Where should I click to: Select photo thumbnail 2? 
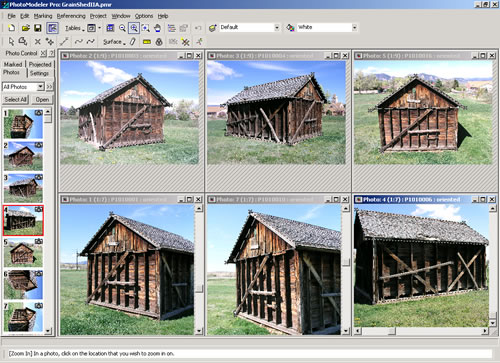coord(23,156)
